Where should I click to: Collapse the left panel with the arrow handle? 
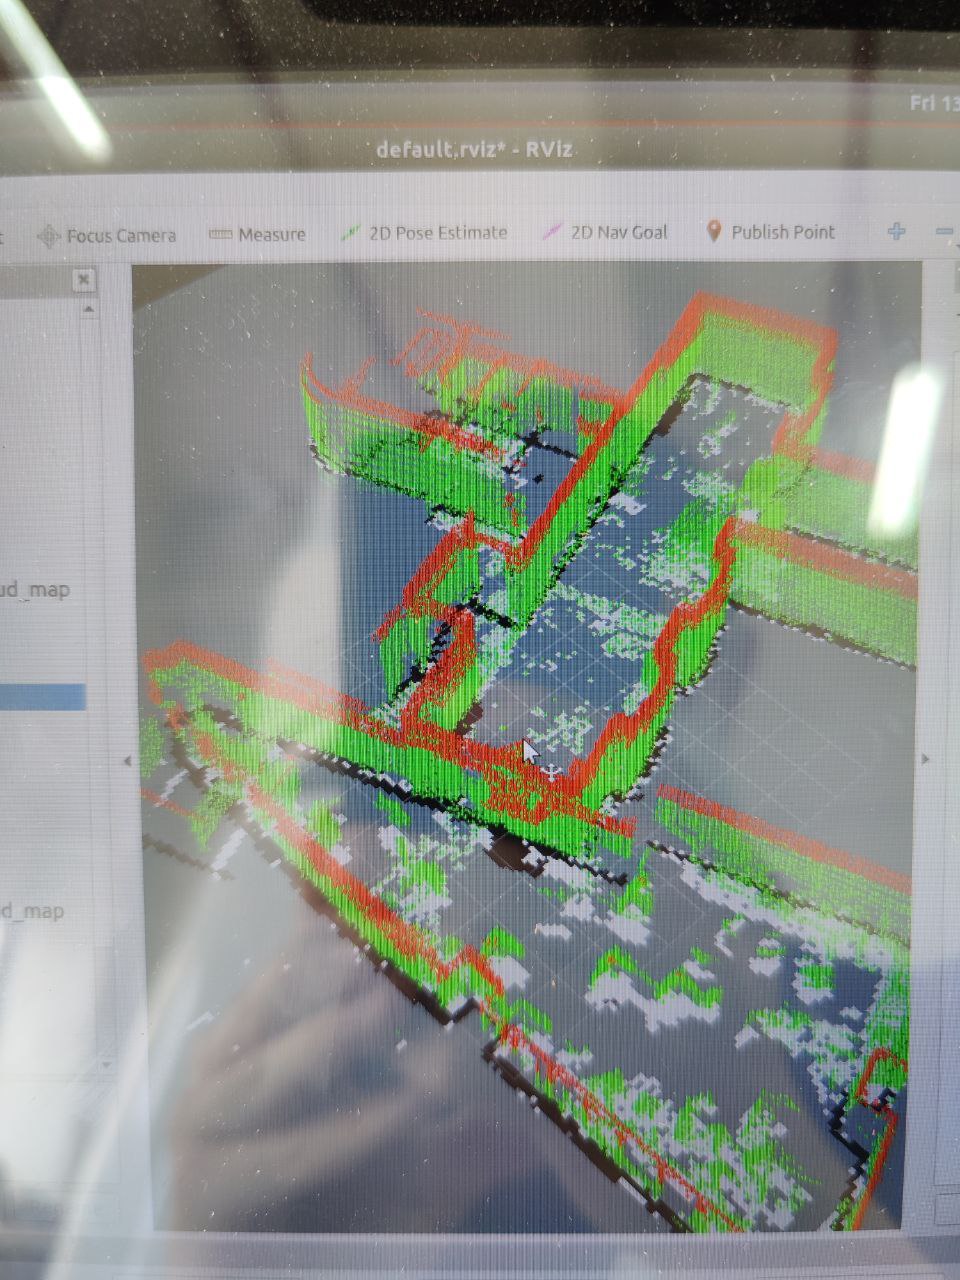pyautogui.click(x=127, y=761)
